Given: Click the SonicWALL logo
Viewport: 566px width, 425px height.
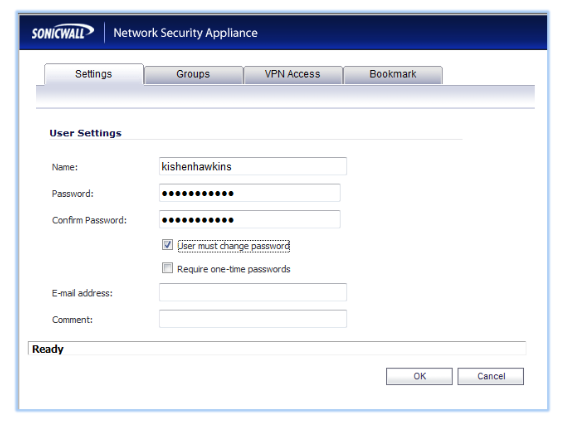Looking at the screenshot, I should point(63,32).
